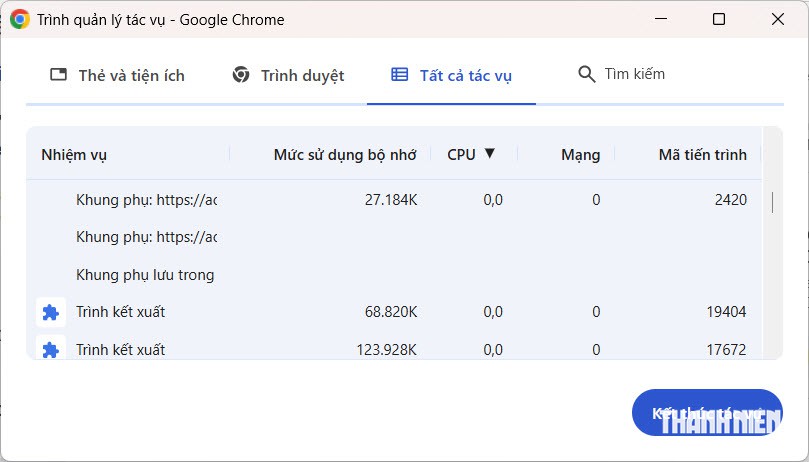Select the Trình kết xuất row with 68.820K

pos(394,312)
